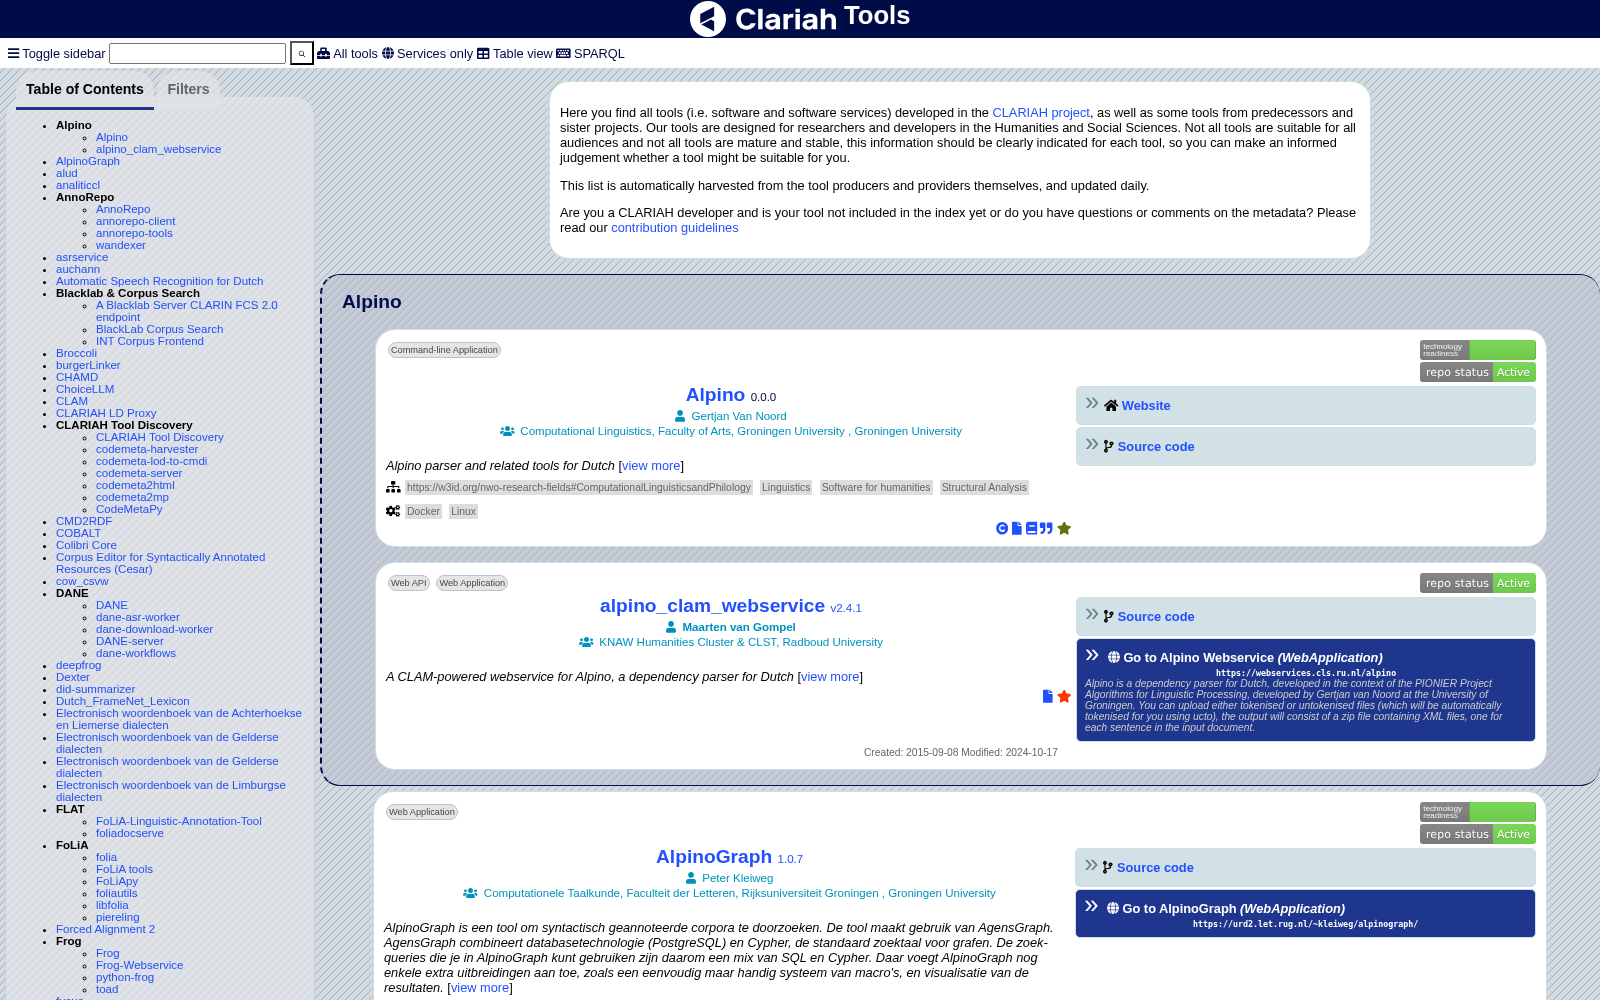Click the group icon beside KNAW Humanities Cluster
Viewport: 1600px width, 1000px height.
pos(586,642)
